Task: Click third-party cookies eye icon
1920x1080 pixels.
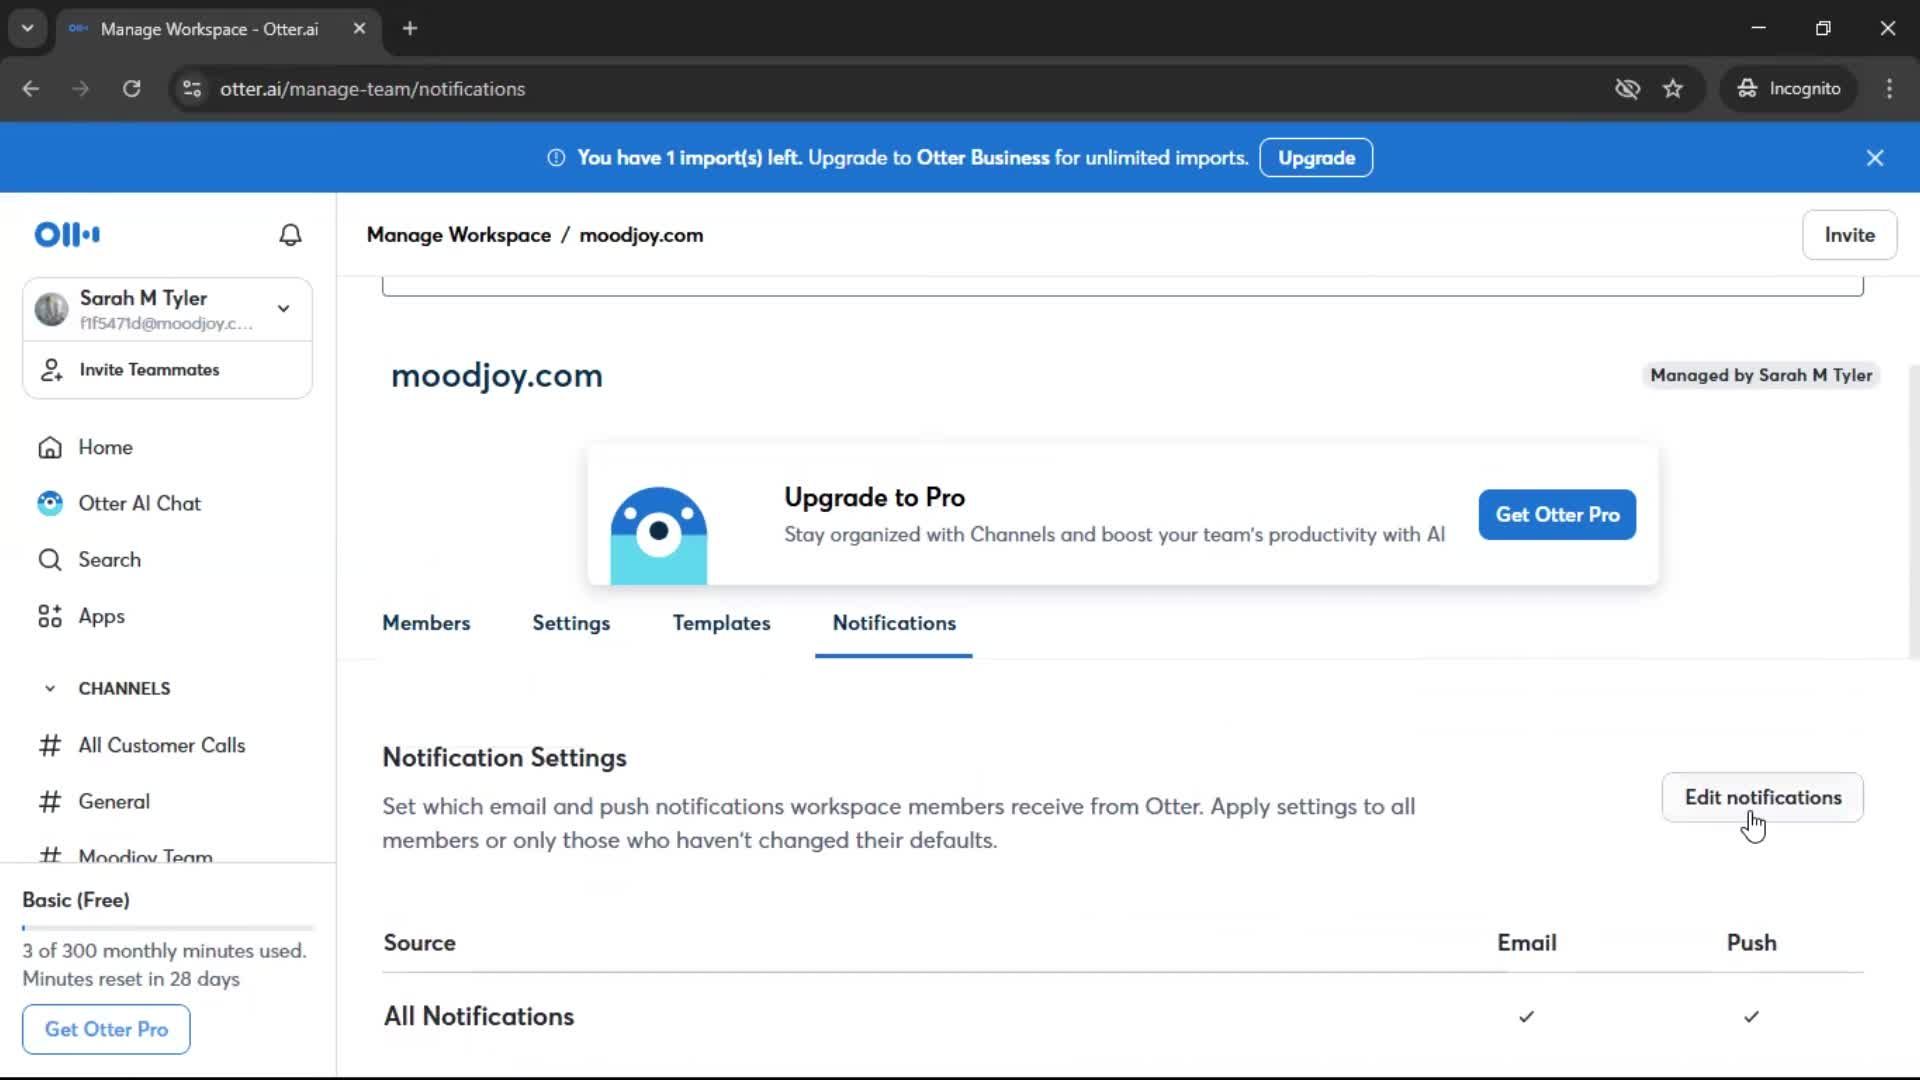Action: [1627, 89]
